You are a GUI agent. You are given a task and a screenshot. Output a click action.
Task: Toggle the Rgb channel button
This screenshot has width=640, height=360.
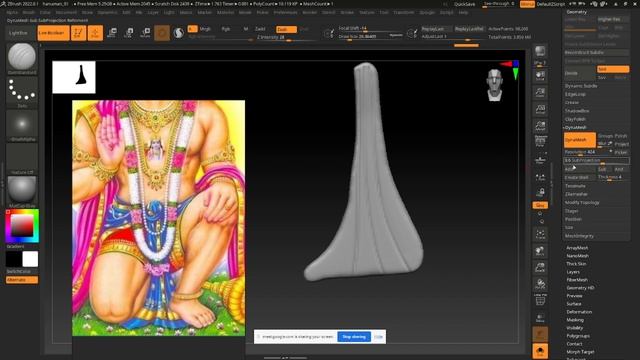coord(226,29)
